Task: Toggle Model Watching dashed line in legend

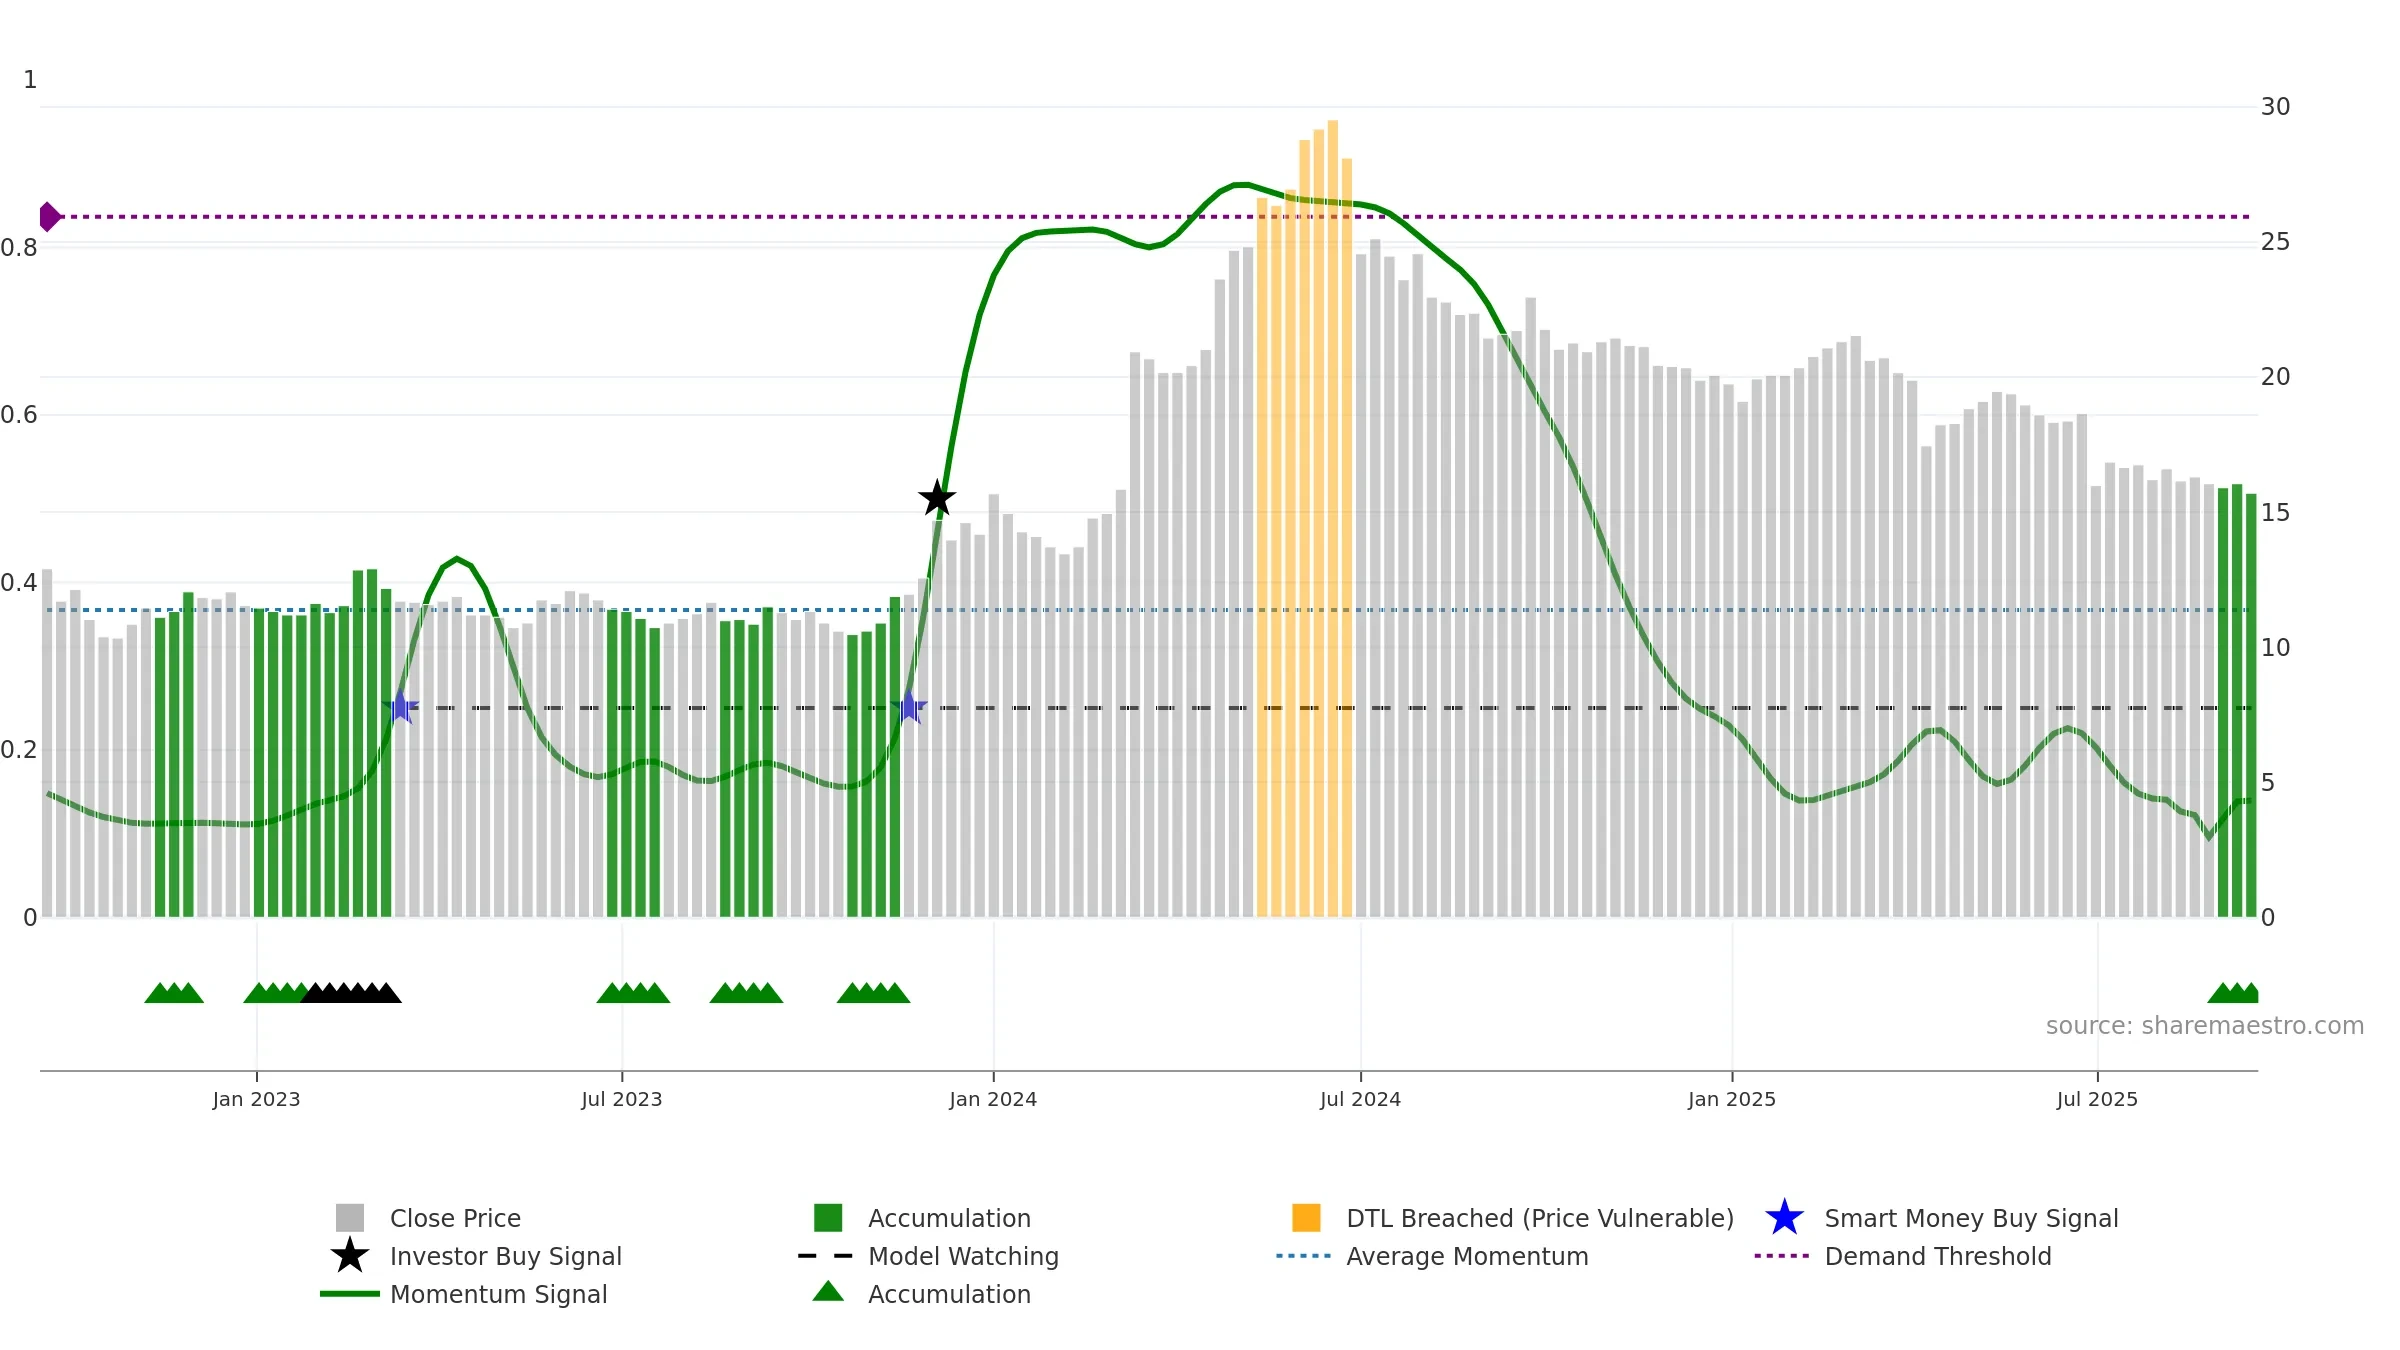Action: point(928,1256)
